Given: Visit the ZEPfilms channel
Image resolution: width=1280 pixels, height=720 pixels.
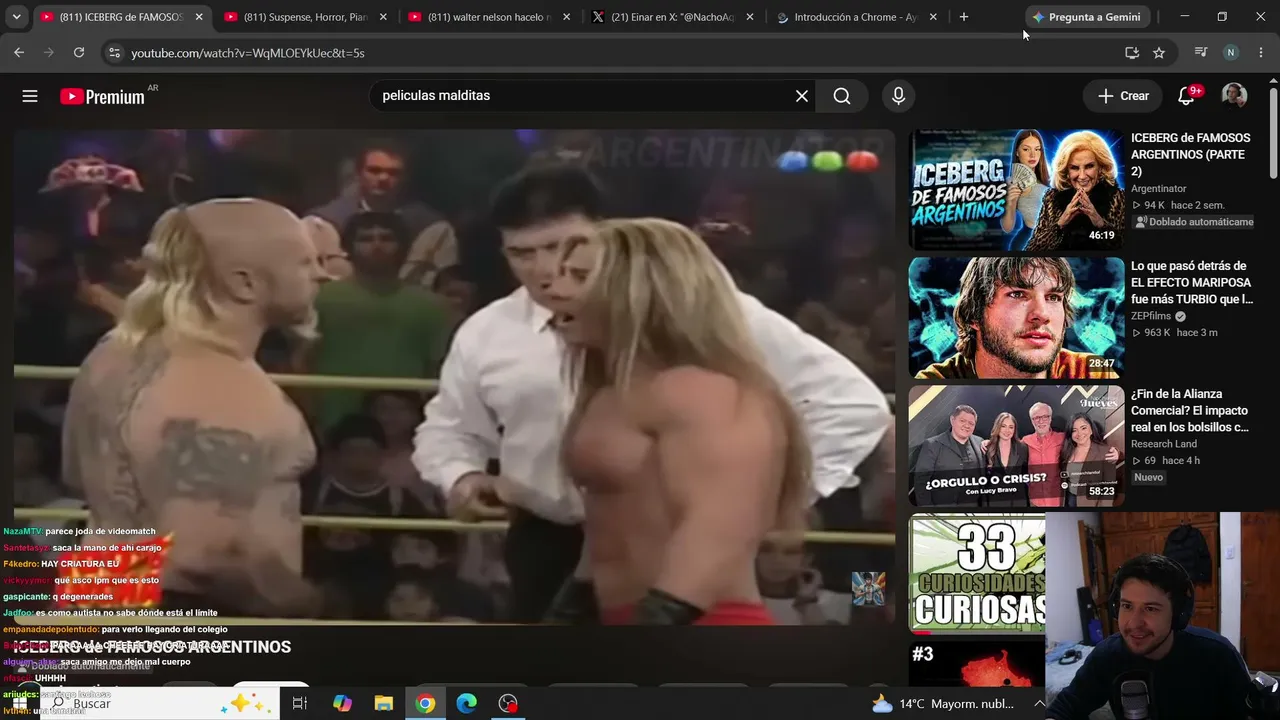Looking at the screenshot, I should click(x=1151, y=316).
